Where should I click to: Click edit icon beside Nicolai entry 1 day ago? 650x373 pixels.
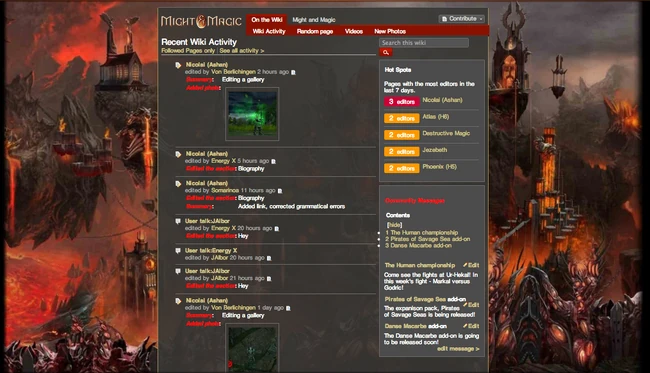[x=178, y=301]
